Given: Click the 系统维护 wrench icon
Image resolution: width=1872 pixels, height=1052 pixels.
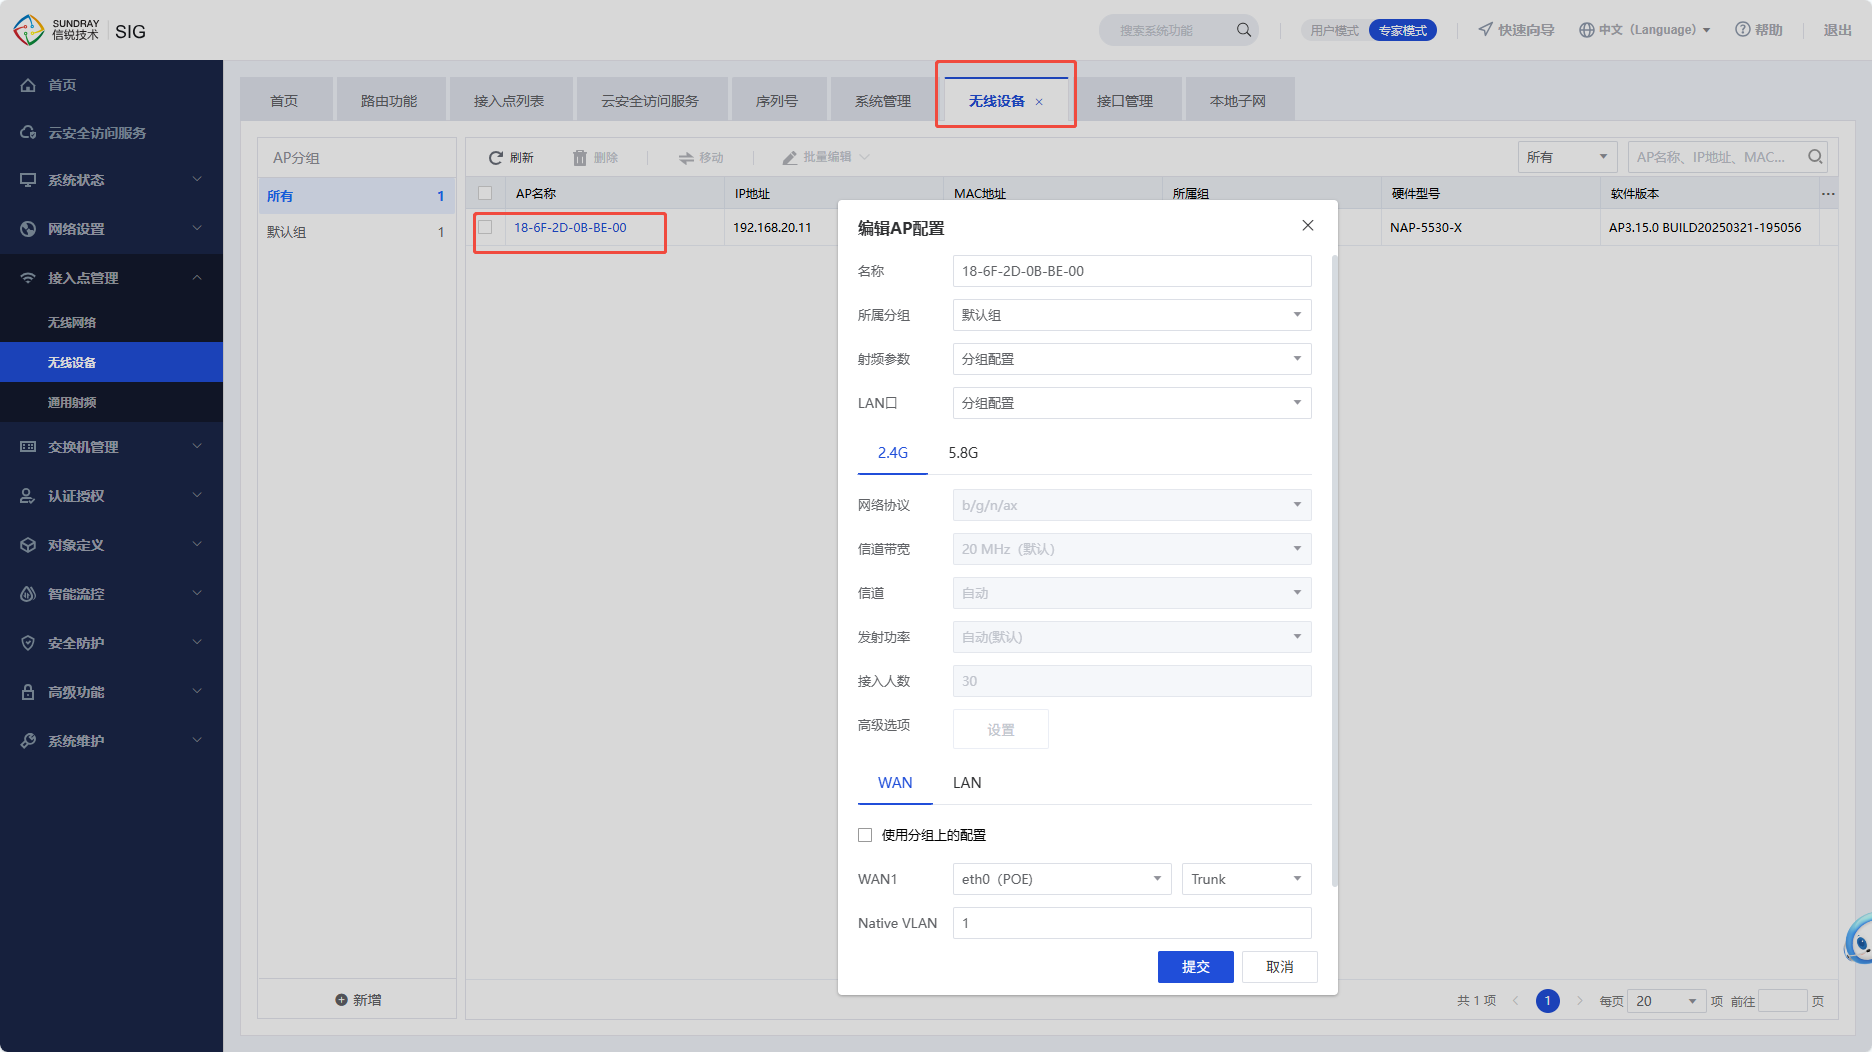Looking at the screenshot, I should [x=28, y=741].
